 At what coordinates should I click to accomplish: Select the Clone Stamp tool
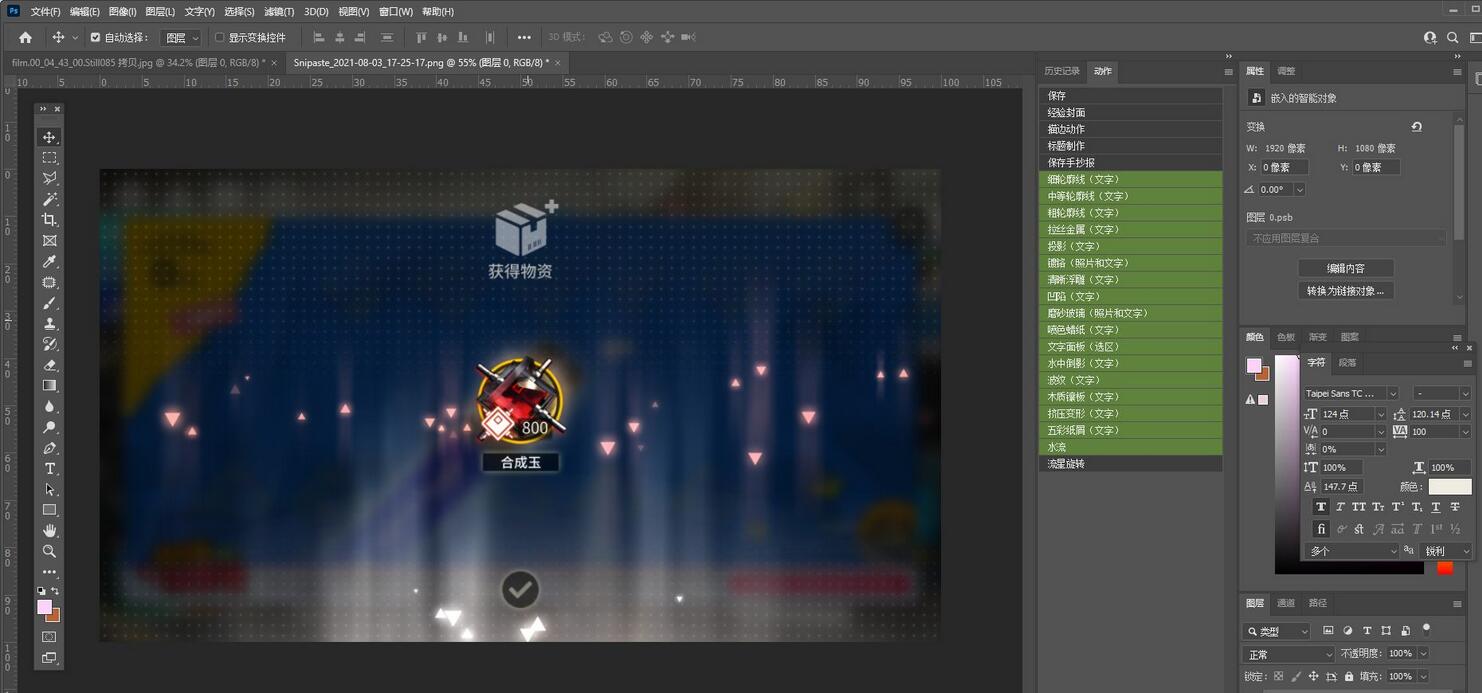coord(49,324)
